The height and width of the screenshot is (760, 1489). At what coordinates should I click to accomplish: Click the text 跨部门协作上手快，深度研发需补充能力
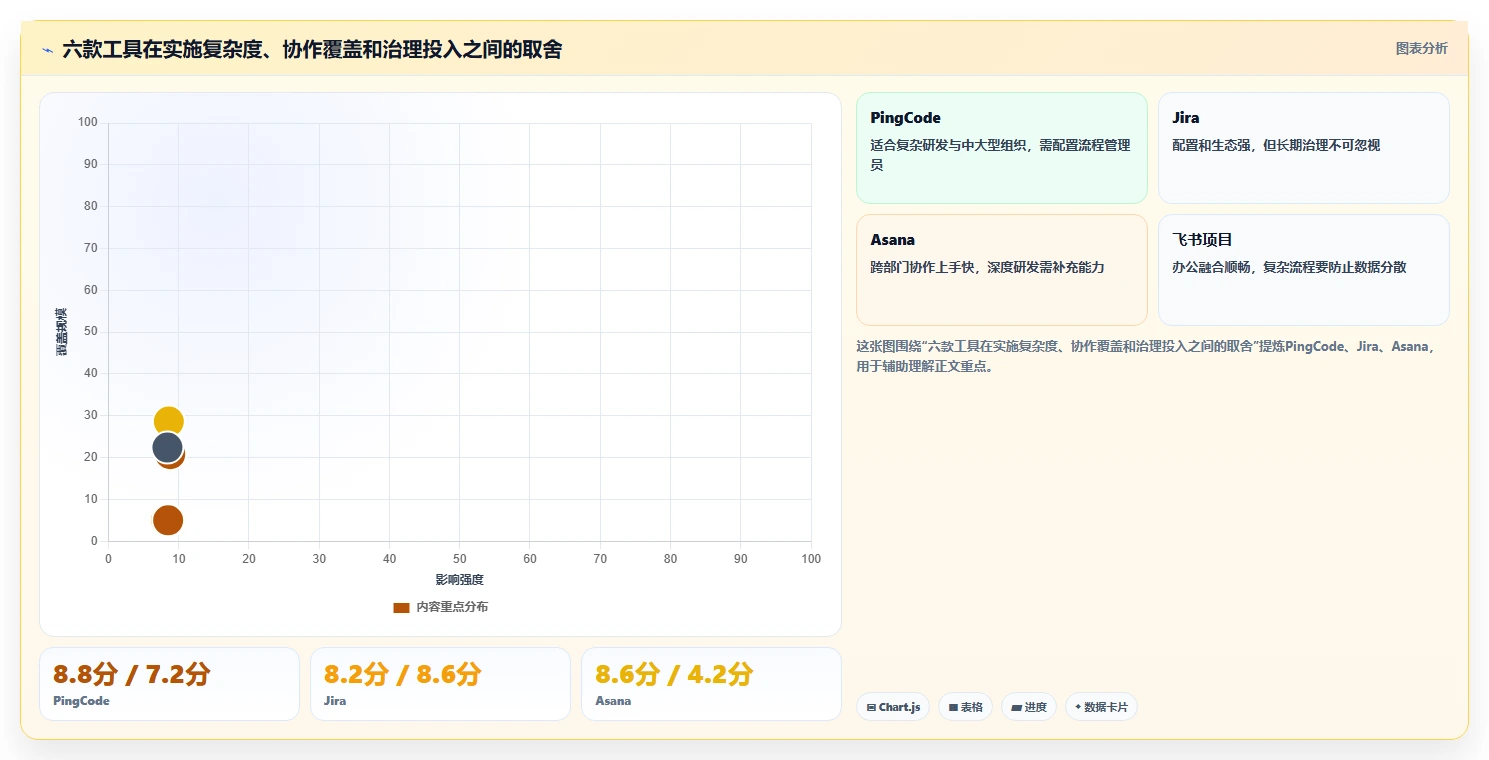click(987, 267)
